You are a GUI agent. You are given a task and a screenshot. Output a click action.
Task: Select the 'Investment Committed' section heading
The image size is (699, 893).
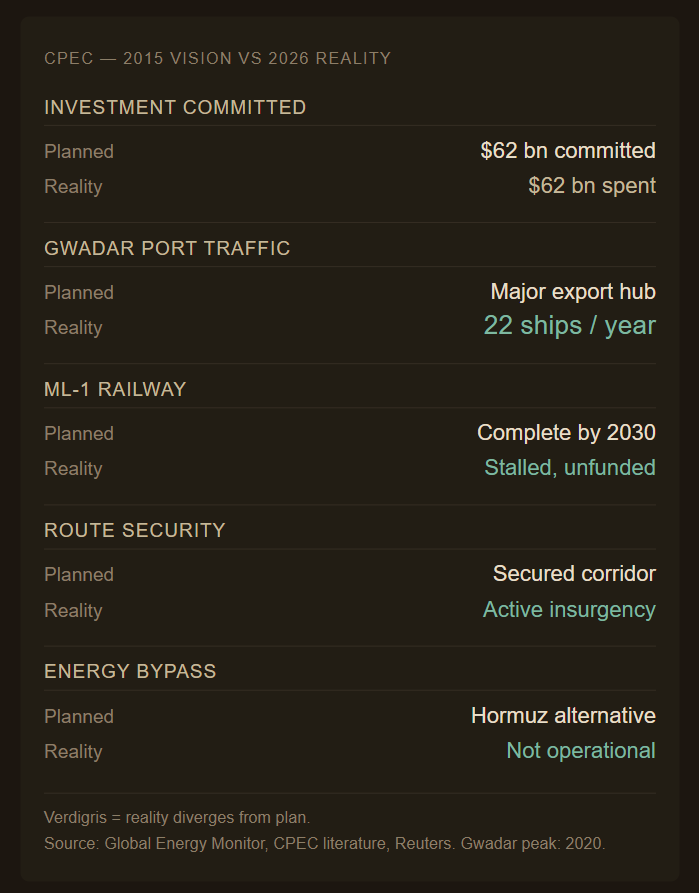pos(175,107)
